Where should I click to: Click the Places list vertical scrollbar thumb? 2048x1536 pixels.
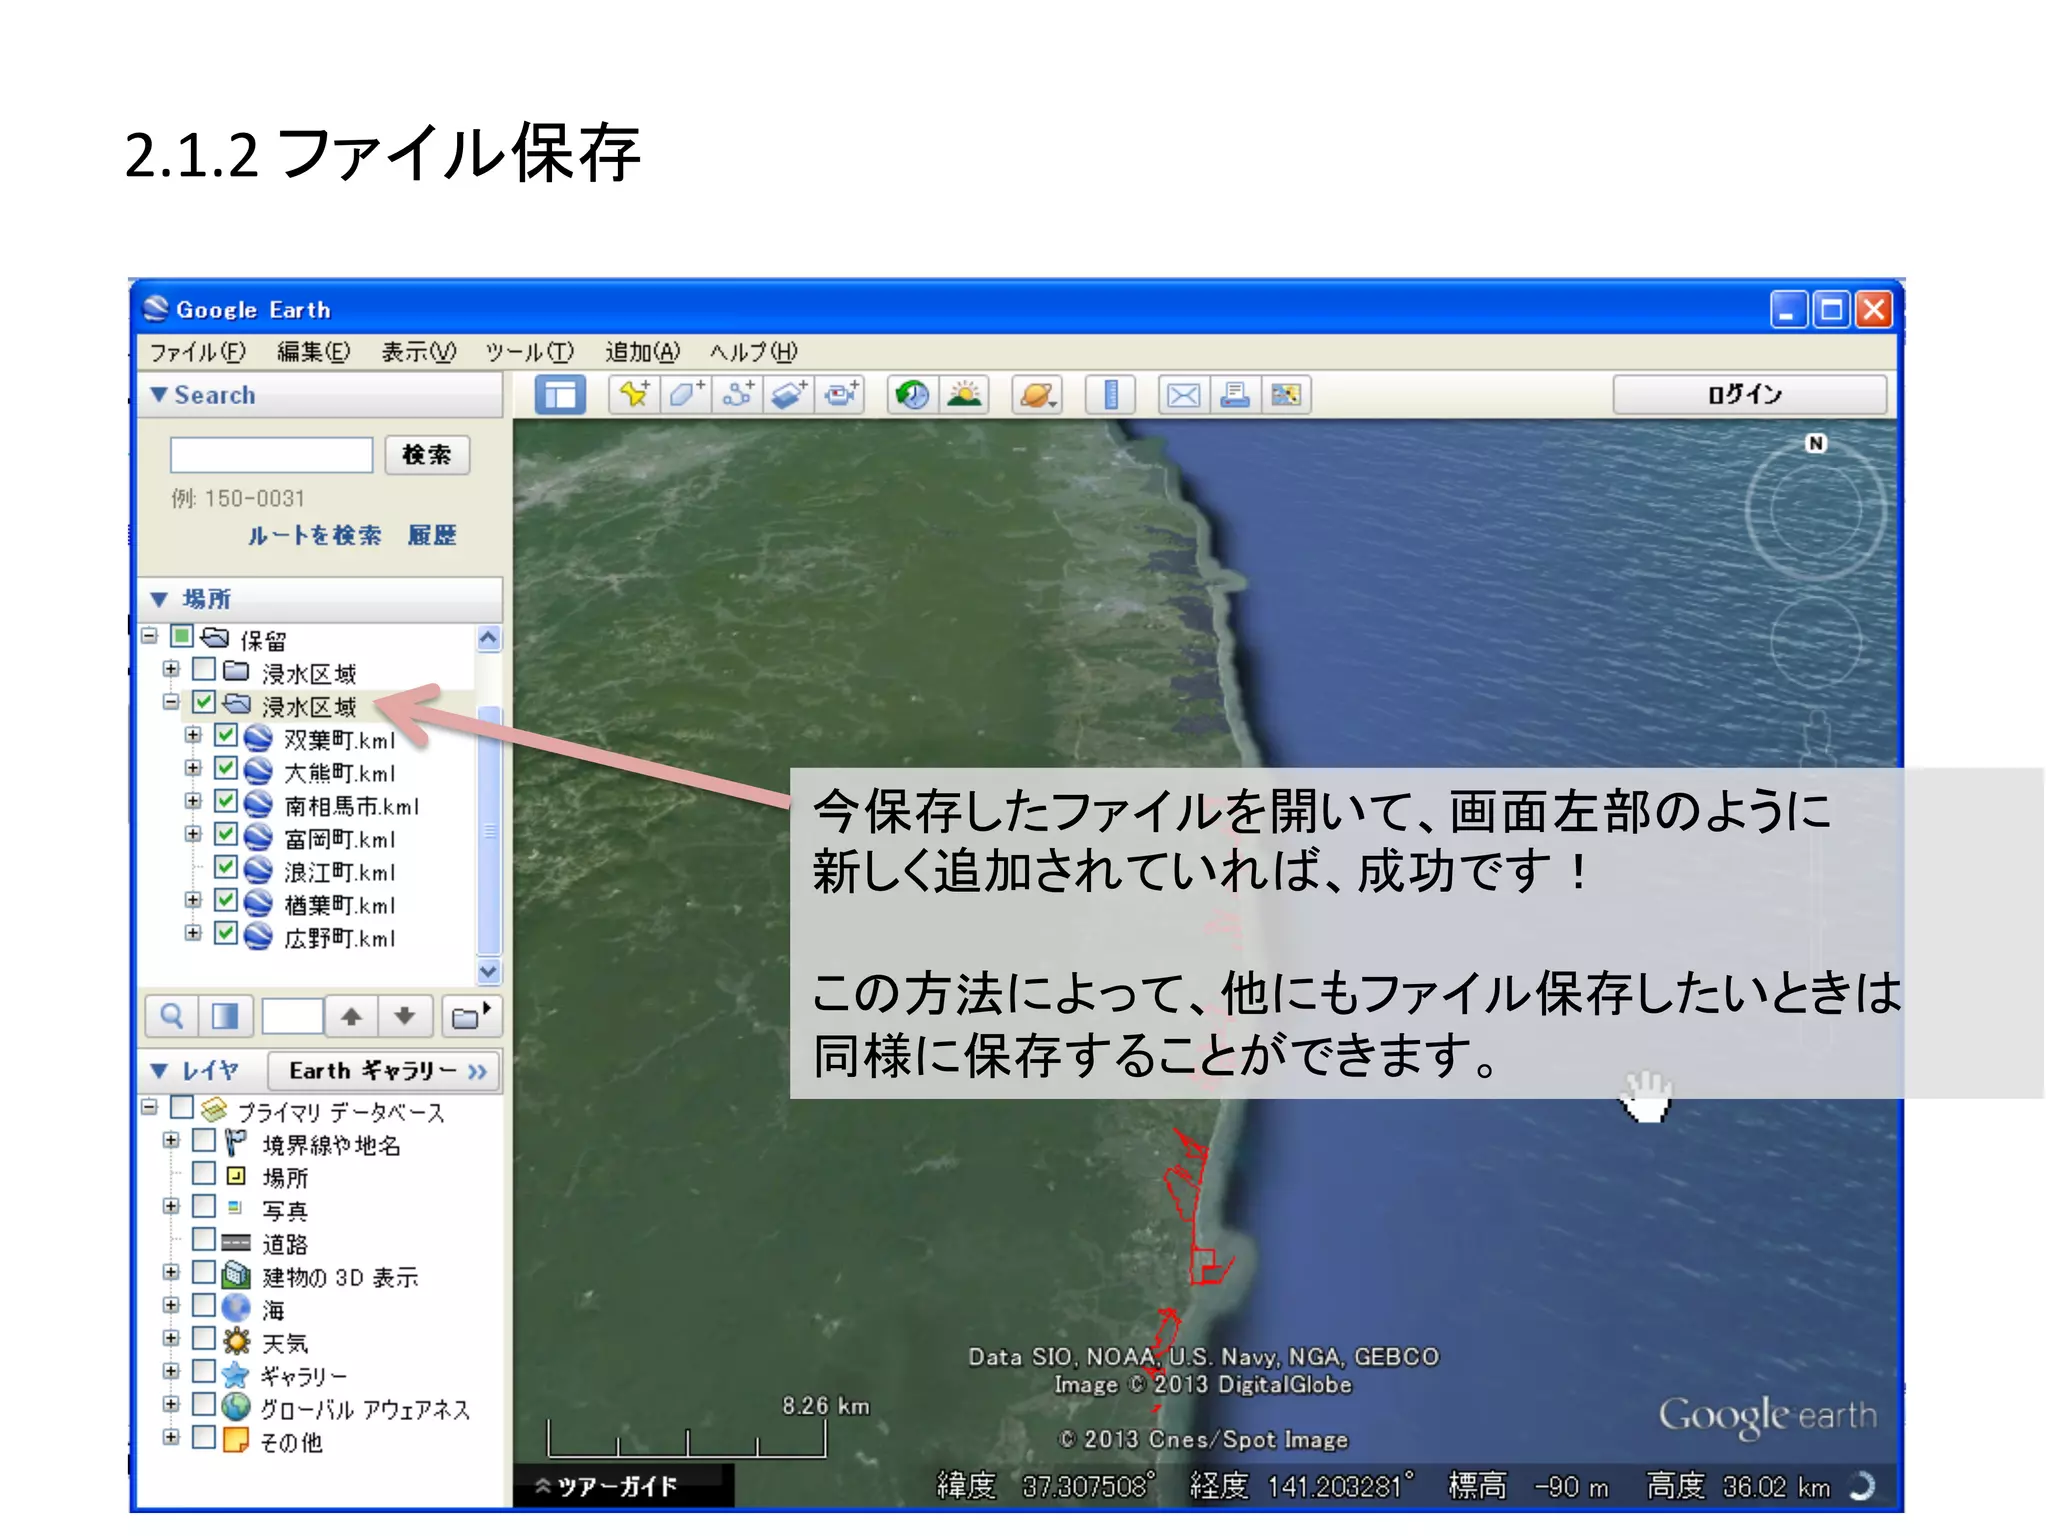pos(489,830)
